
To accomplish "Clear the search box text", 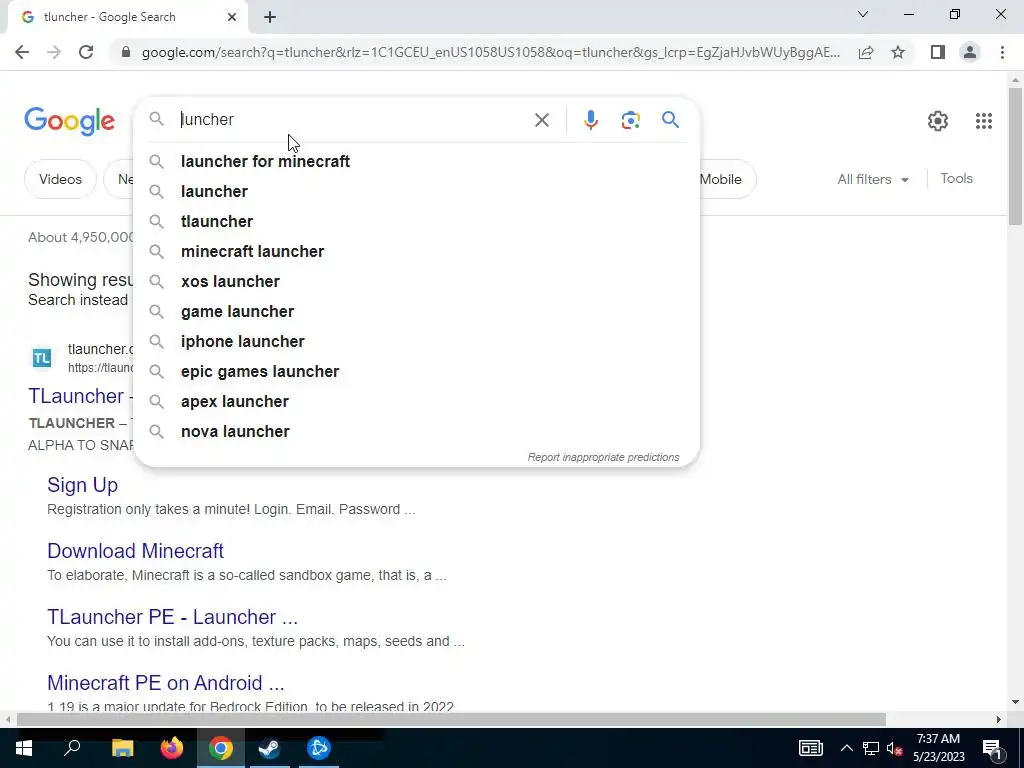I will [541, 120].
